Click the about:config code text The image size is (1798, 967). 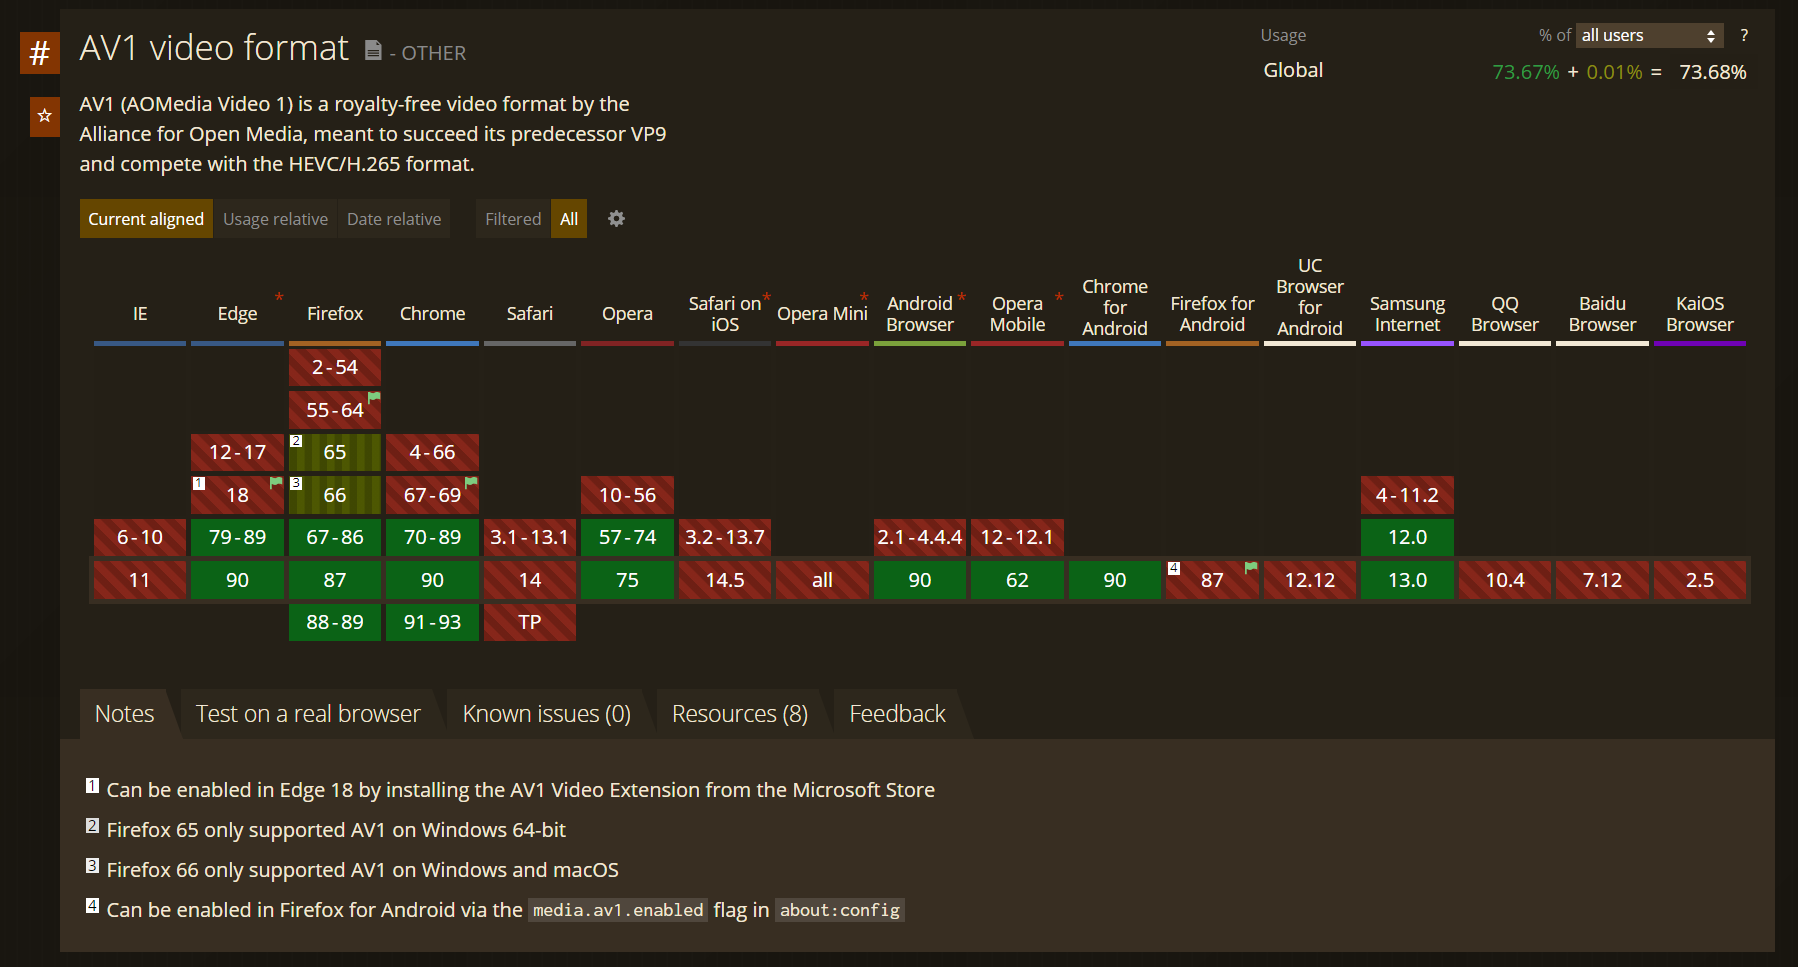[x=840, y=910]
